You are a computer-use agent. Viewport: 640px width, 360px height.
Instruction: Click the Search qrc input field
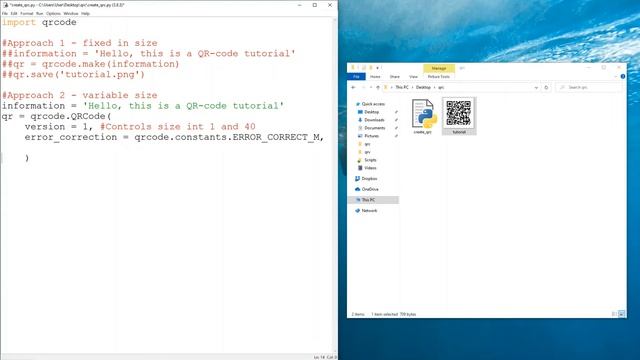(590, 87)
